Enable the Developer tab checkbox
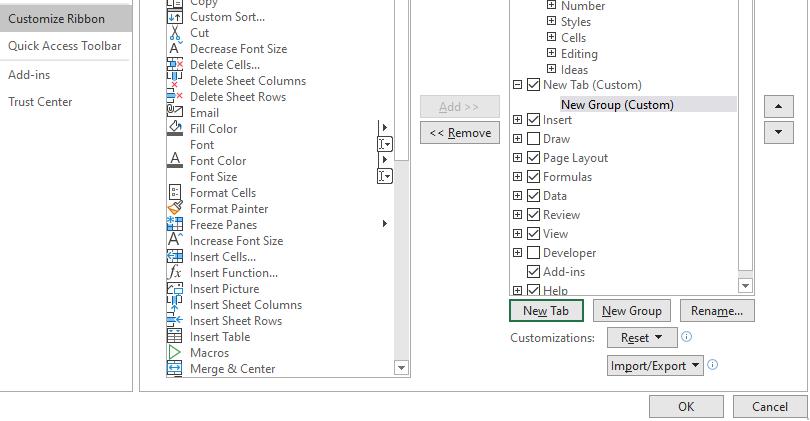Screen dimensions: 810x421 tap(533, 253)
